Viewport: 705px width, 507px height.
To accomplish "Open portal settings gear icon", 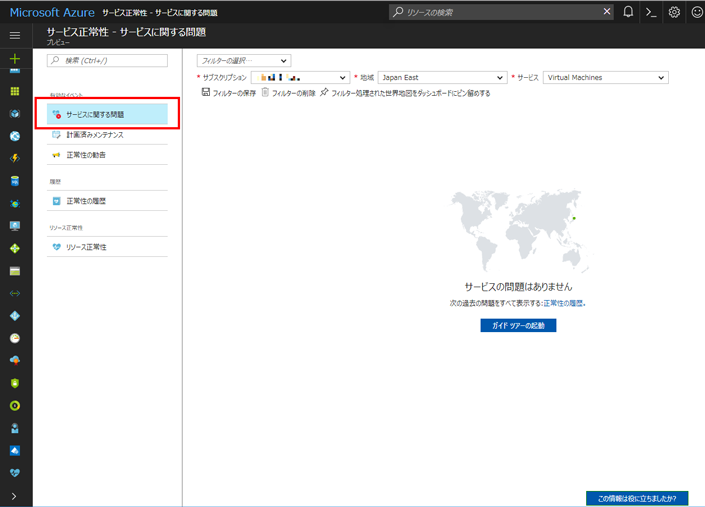I will [x=674, y=12].
